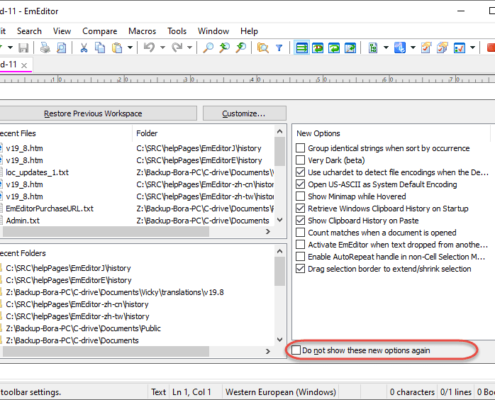
Task: Click the Copy icon in toolbar
Action: [100, 48]
